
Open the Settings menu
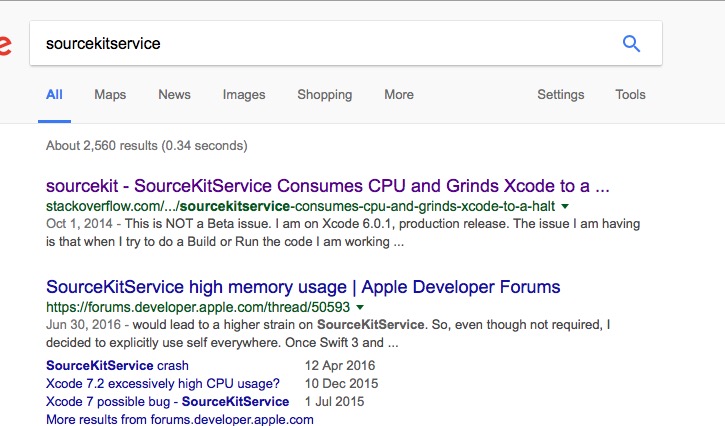560,95
